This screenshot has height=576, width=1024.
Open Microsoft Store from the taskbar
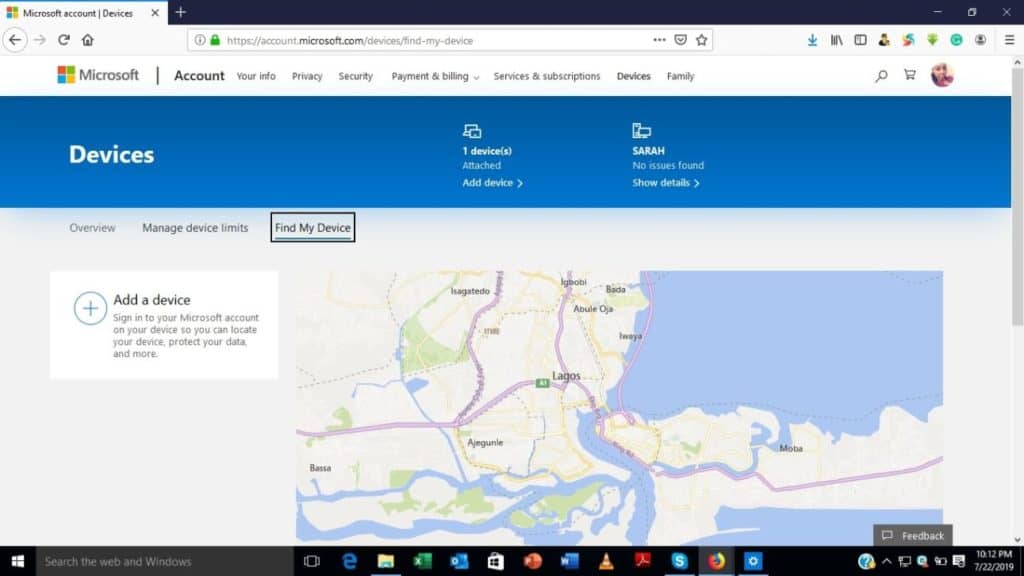point(496,561)
